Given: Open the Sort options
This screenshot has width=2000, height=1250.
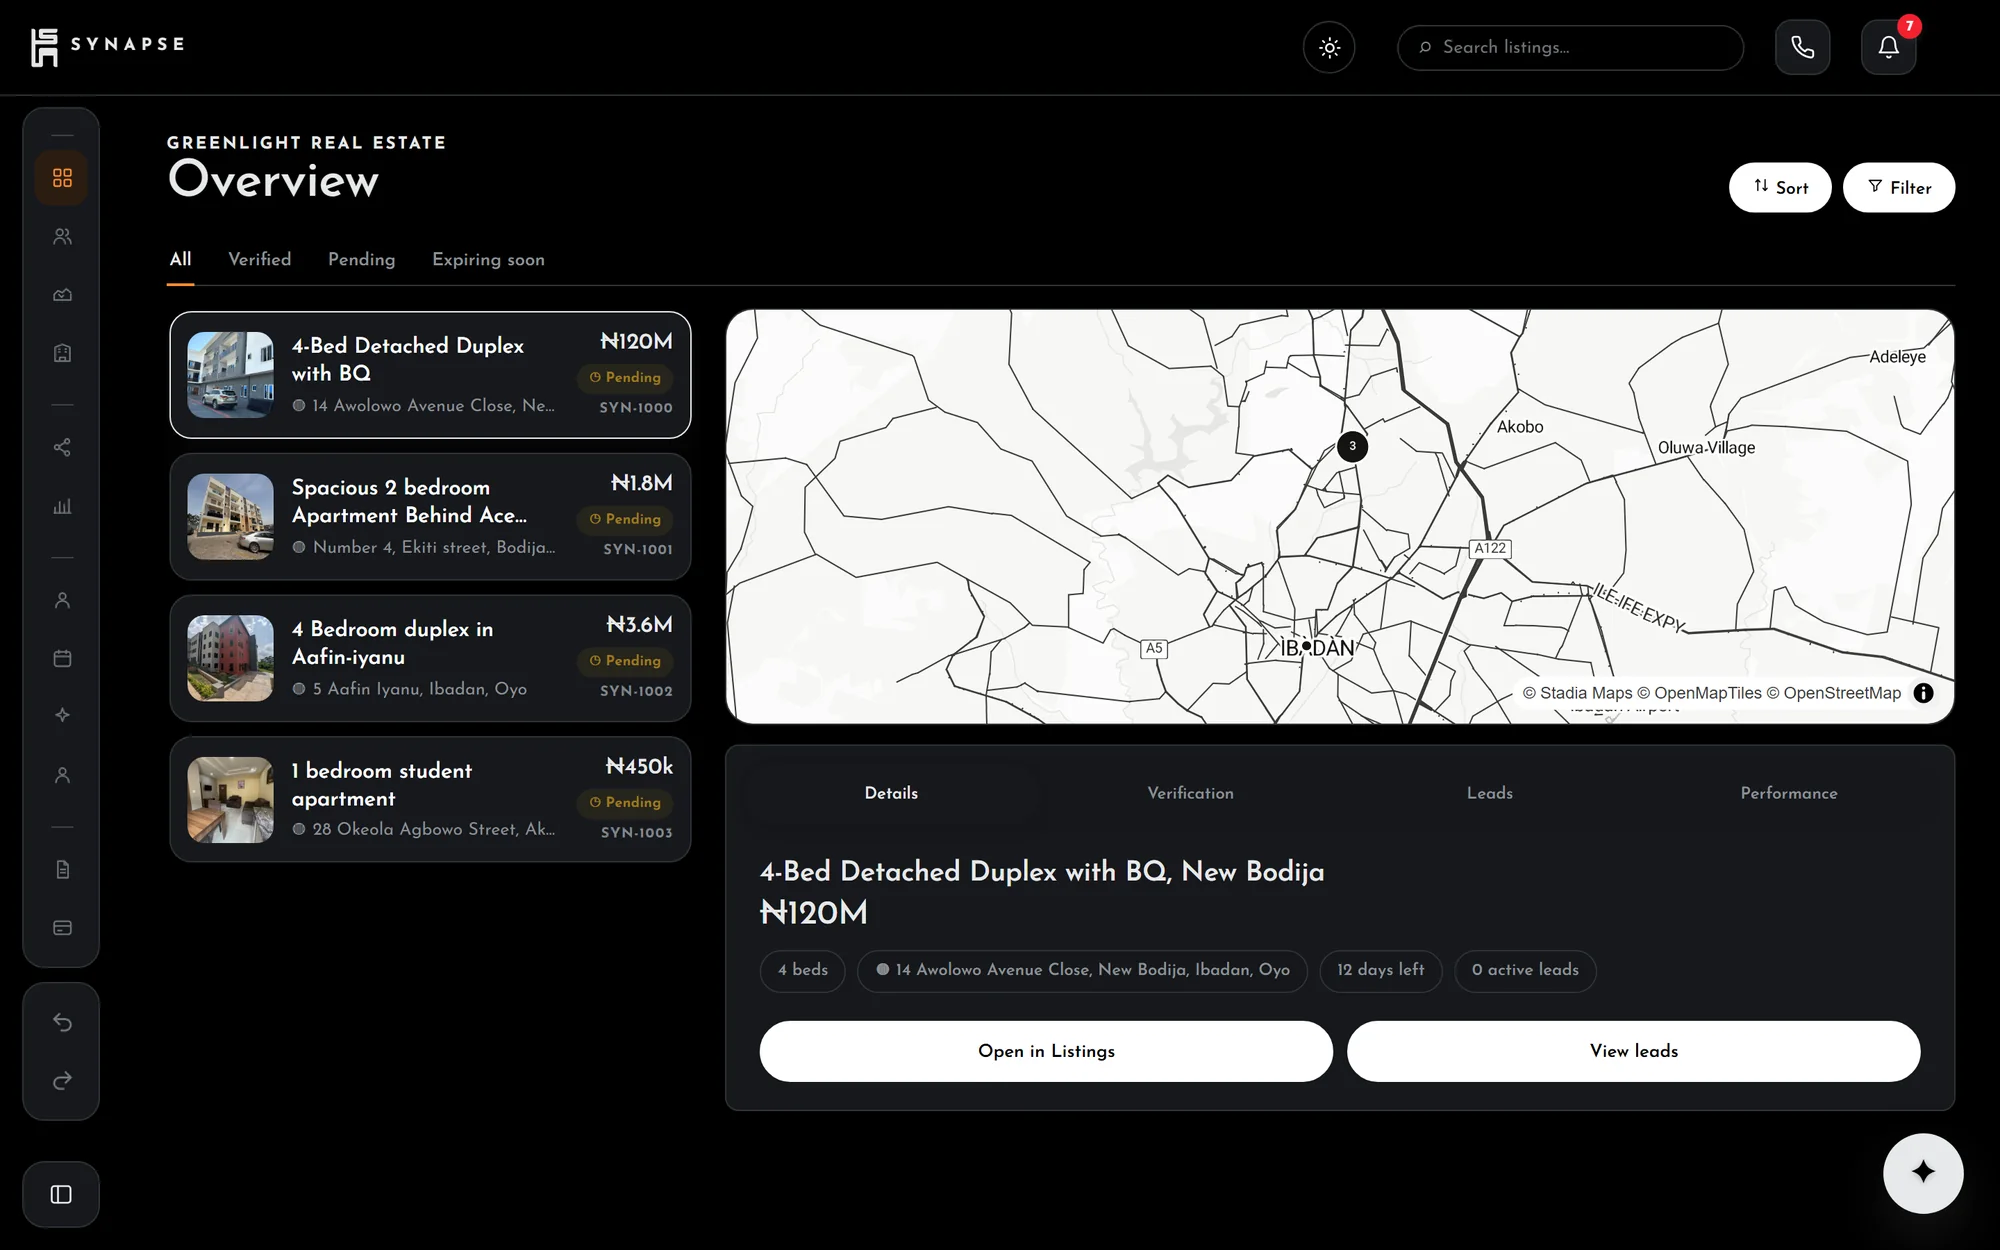Looking at the screenshot, I should (1780, 187).
